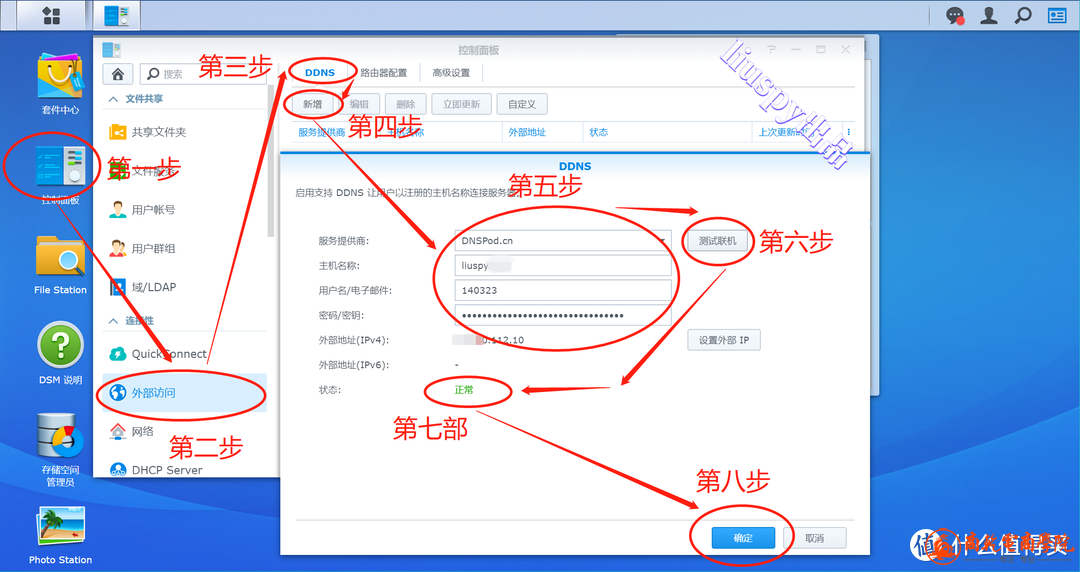
Task: Launch Control Panel desktop icon
Action: coord(60,174)
